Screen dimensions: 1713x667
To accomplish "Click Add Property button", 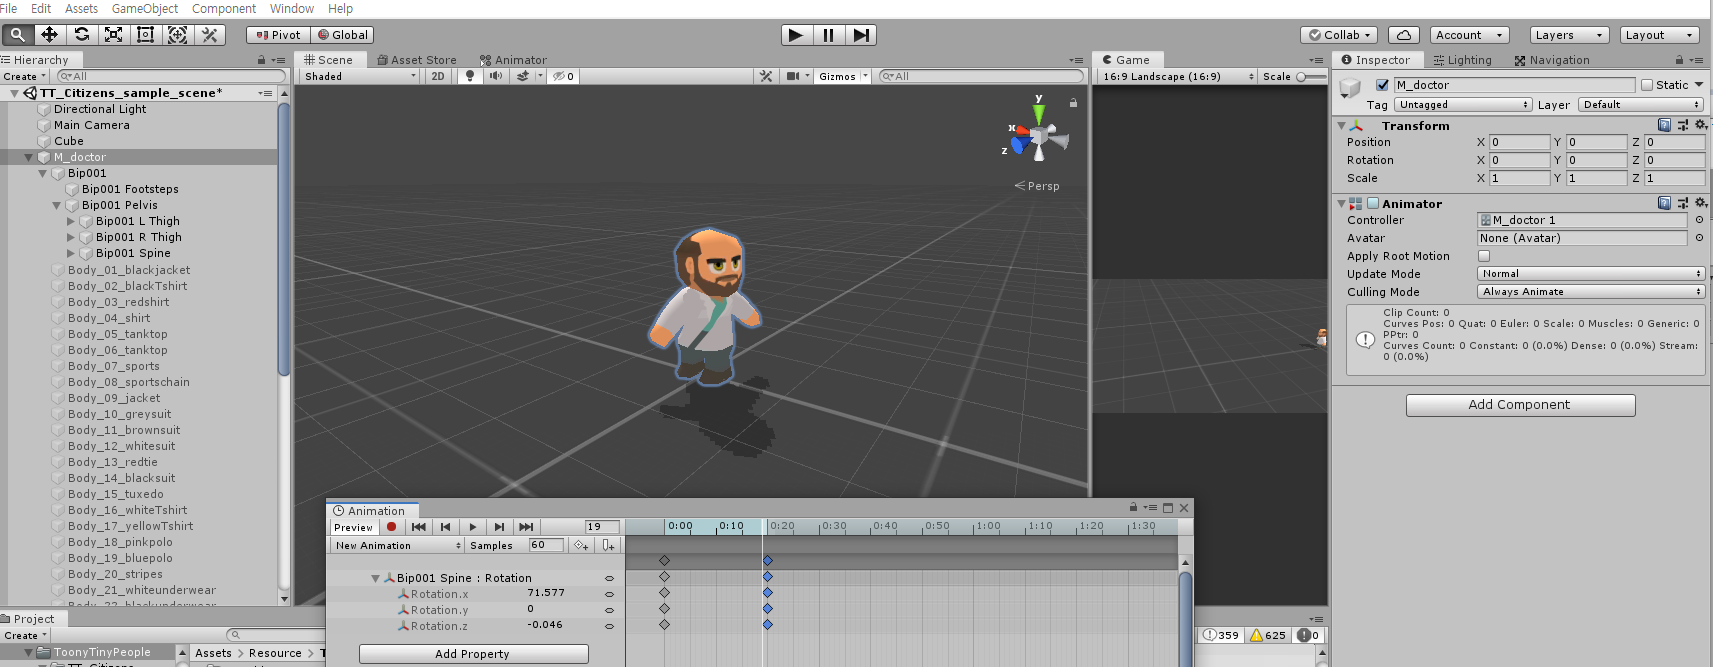I will pos(473,654).
